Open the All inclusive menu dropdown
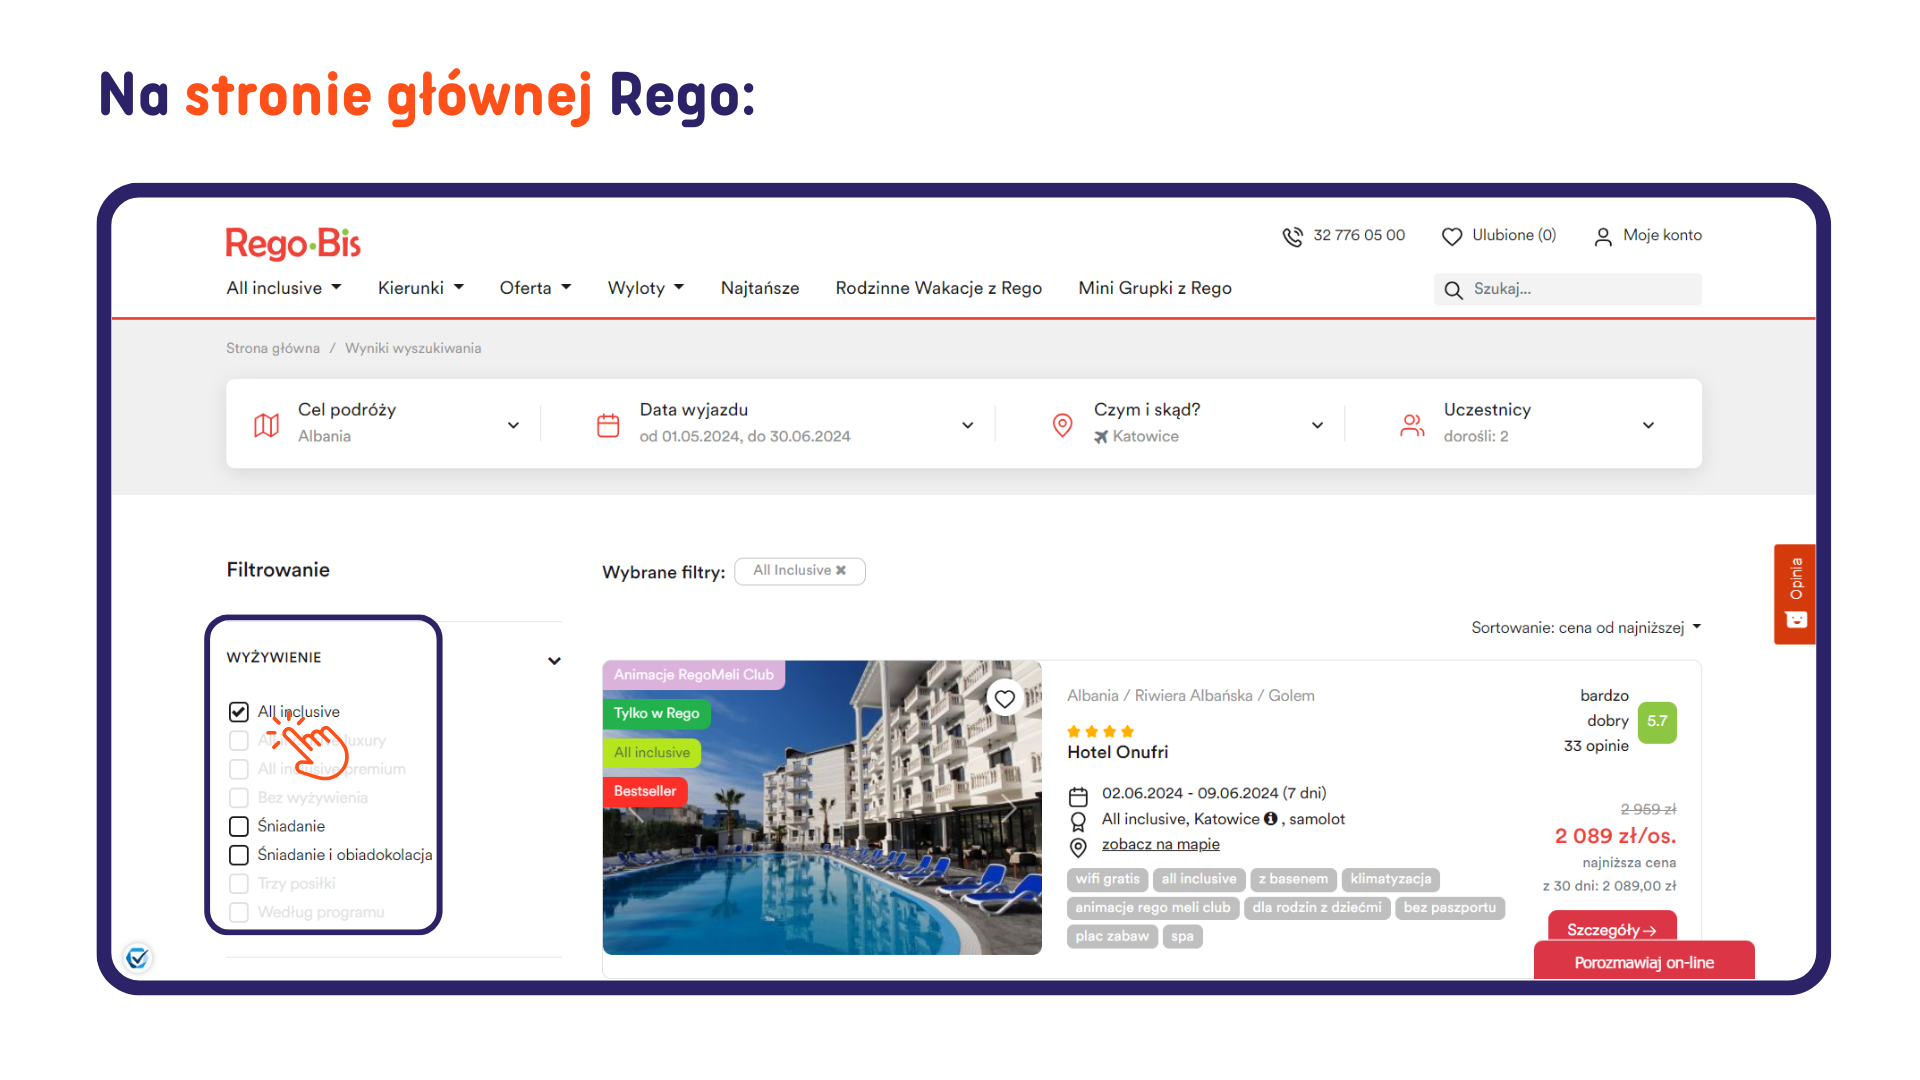 (284, 288)
